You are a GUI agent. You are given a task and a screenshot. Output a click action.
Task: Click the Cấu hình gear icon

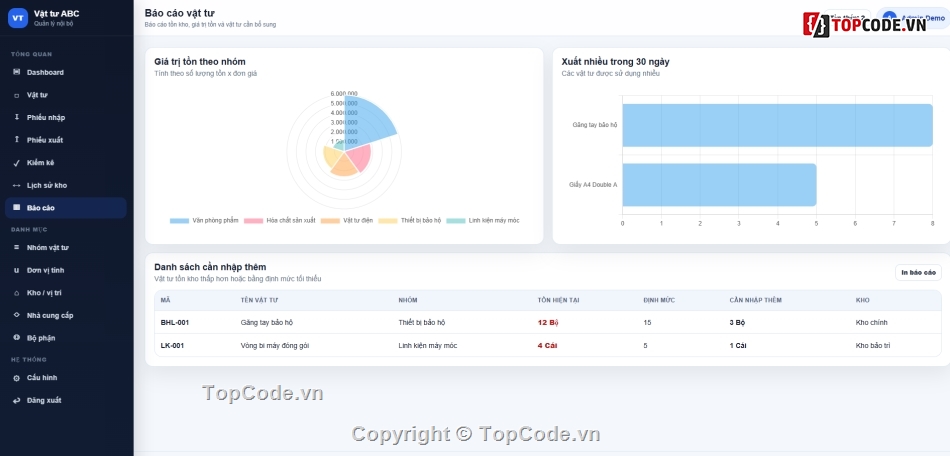(16, 378)
